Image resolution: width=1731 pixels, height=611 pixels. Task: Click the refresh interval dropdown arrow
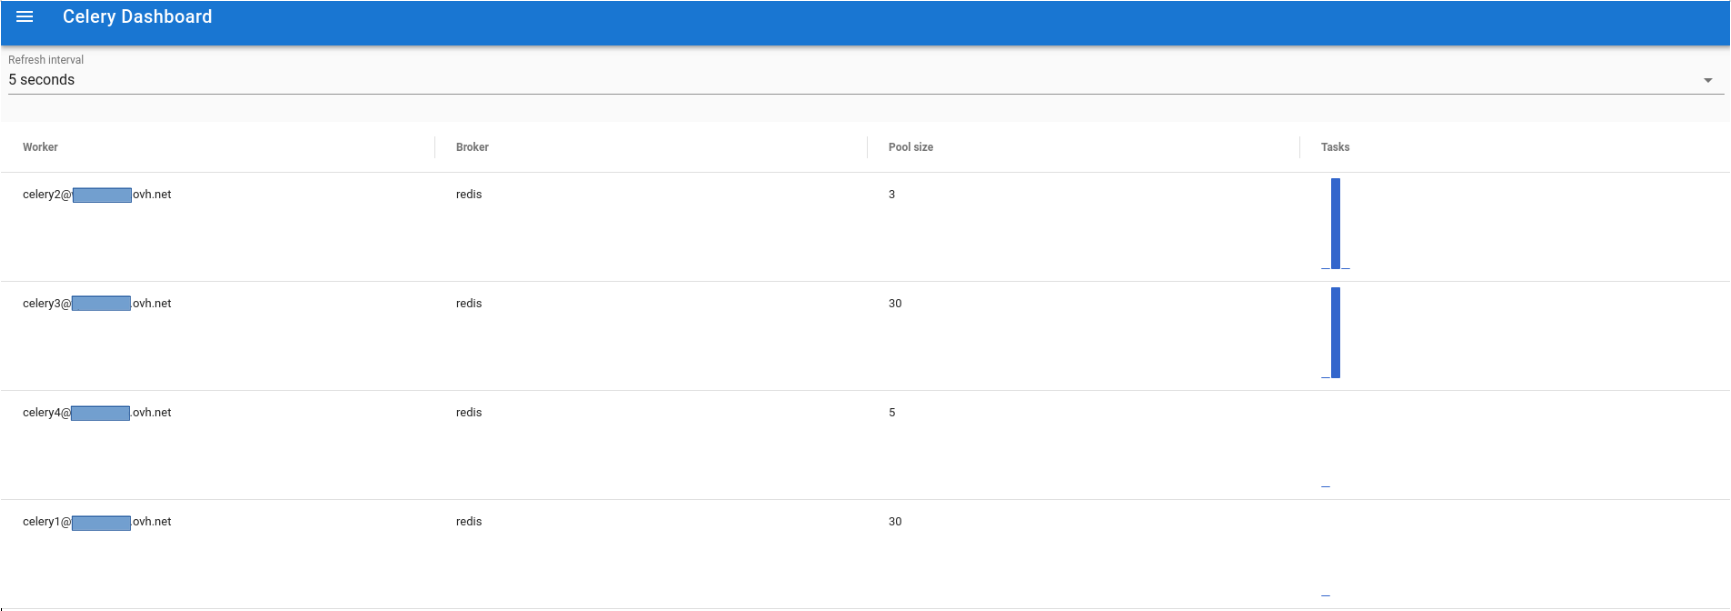tap(1708, 80)
